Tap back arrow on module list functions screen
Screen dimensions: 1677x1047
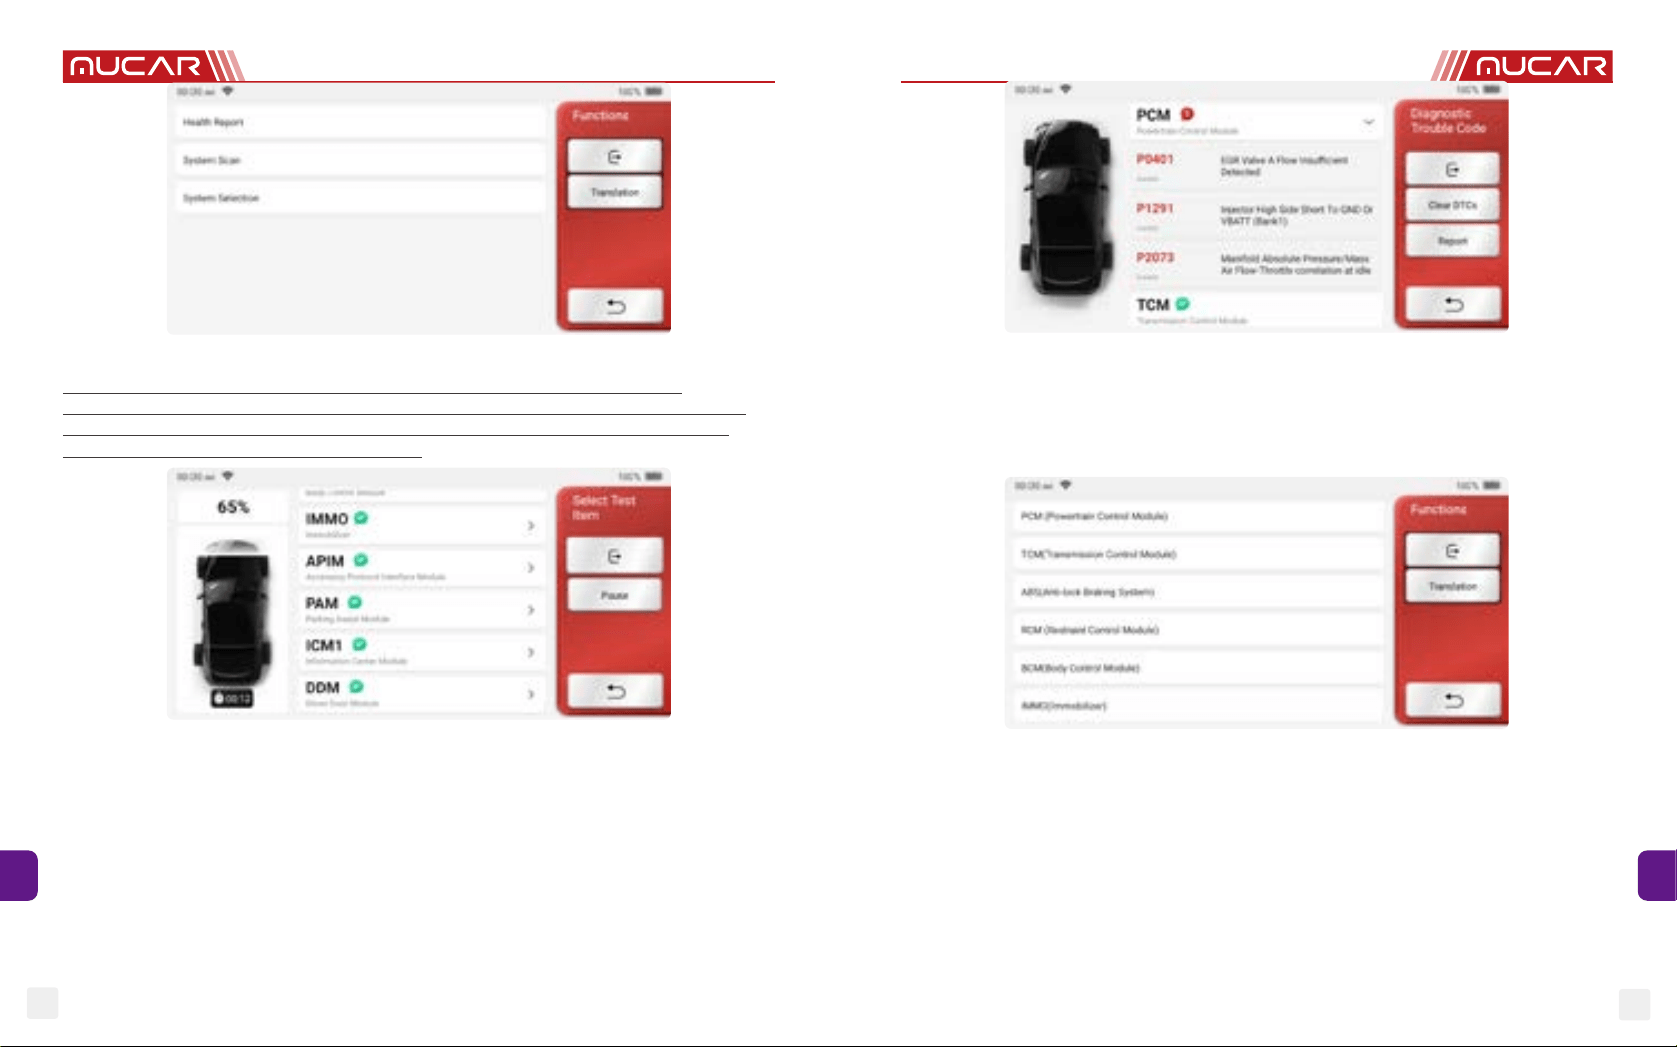click(x=1453, y=701)
